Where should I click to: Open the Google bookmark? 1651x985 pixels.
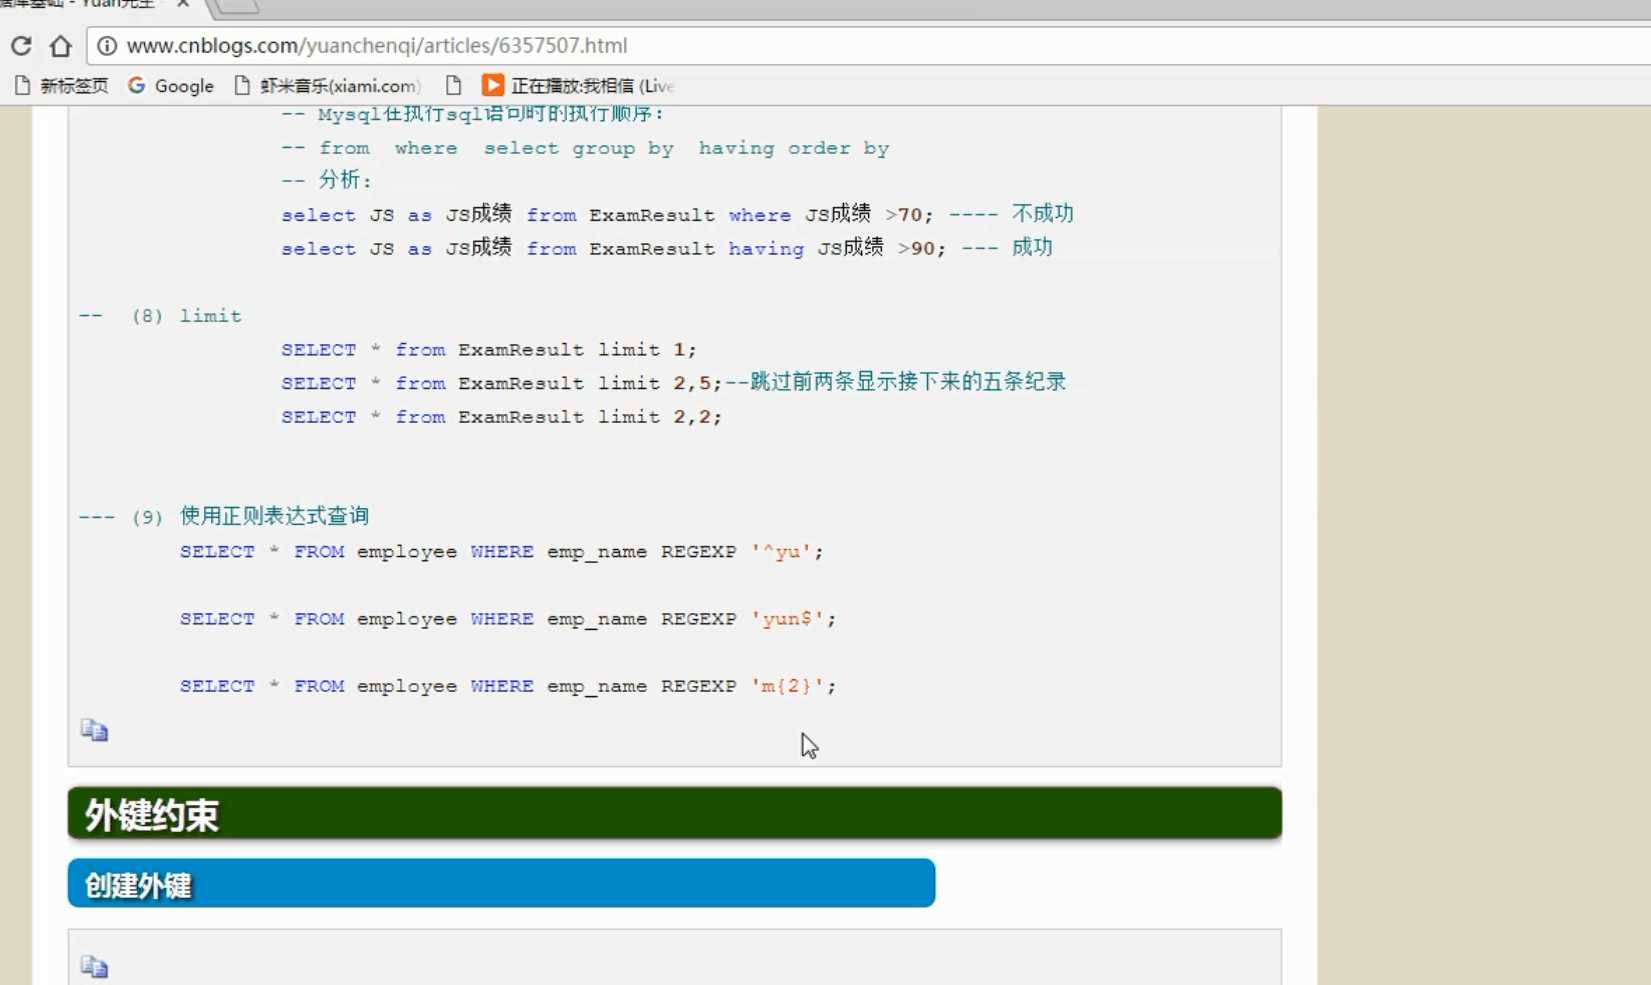tap(171, 86)
